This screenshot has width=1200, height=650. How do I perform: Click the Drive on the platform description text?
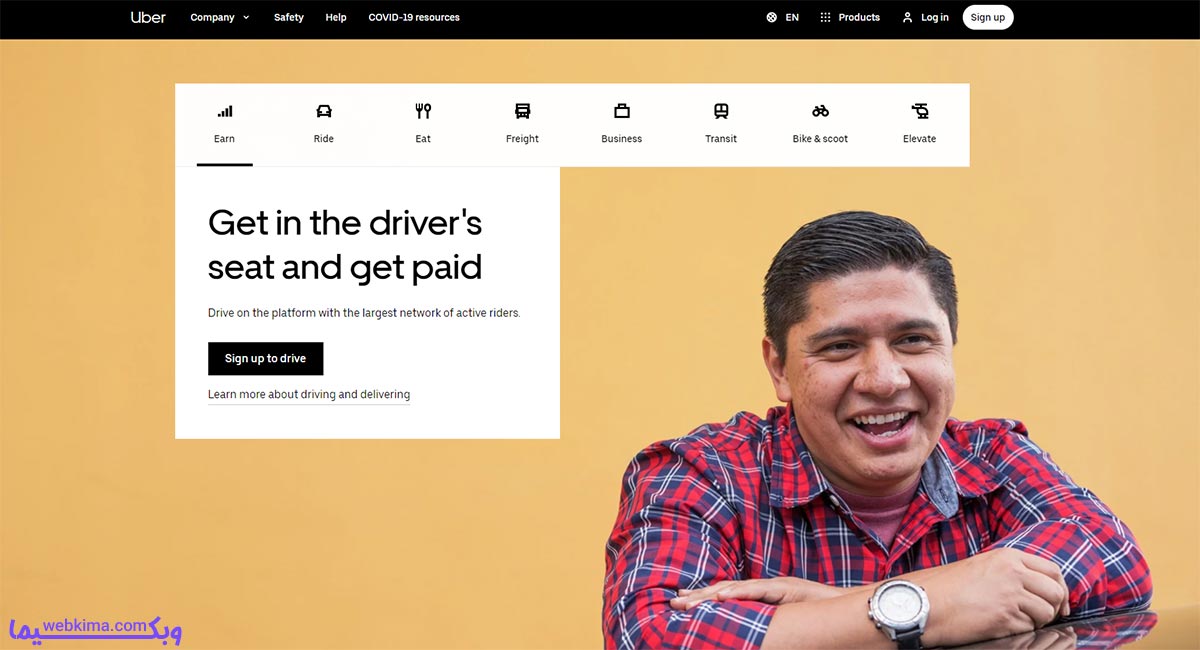pyautogui.click(x=364, y=313)
